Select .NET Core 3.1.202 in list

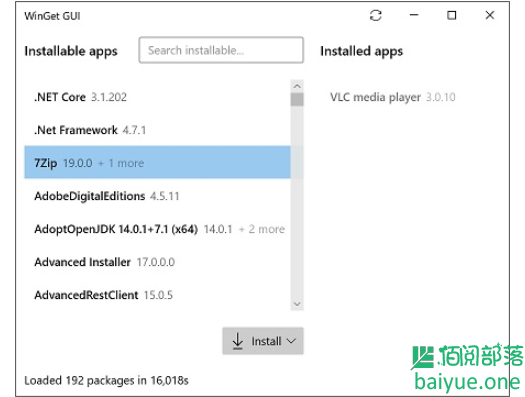coord(157,97)
